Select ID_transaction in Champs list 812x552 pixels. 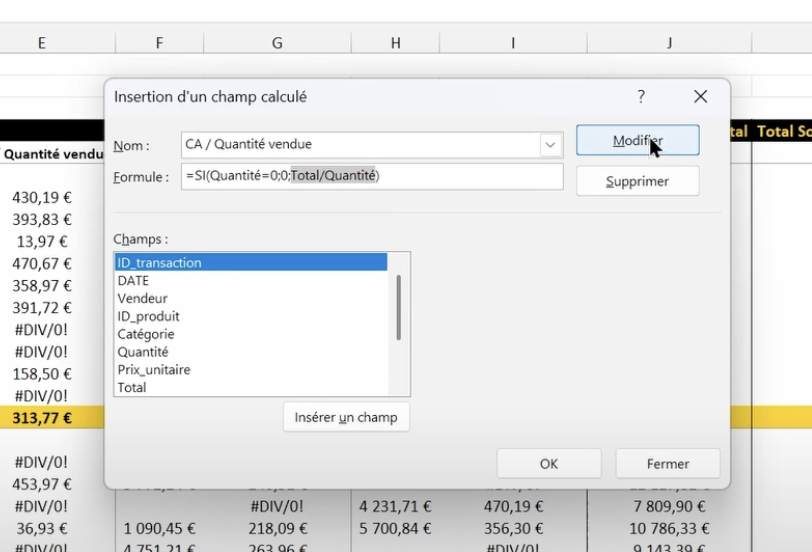tap(251, 263)
